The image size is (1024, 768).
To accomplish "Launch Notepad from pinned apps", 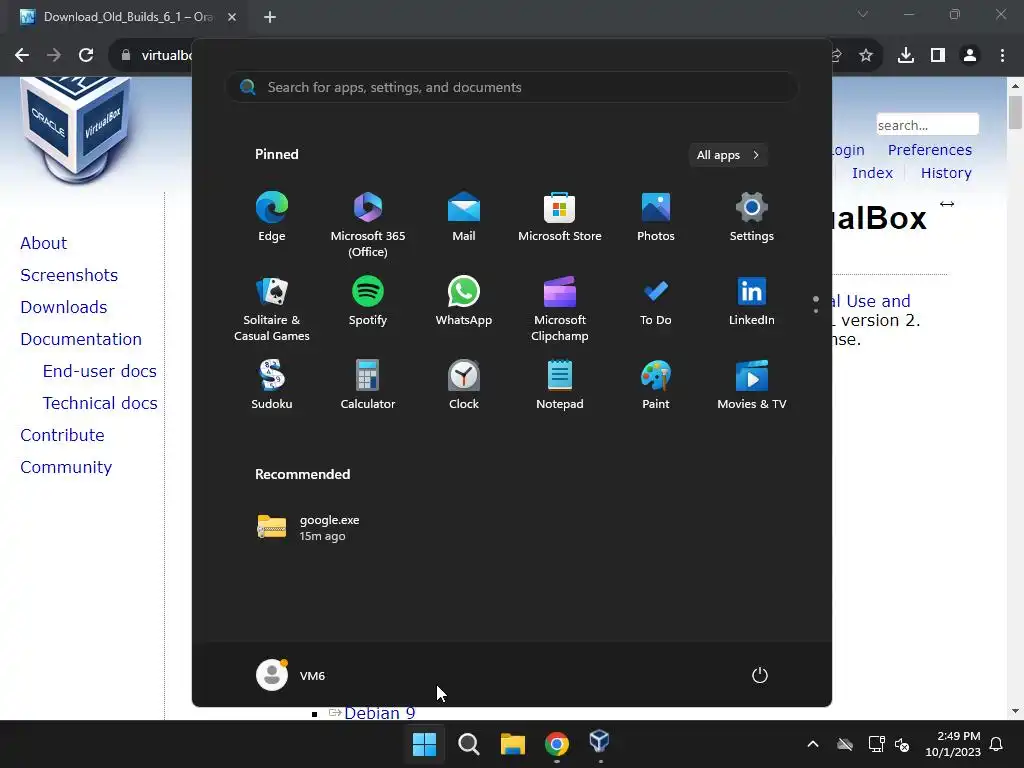I will [560, 385].
